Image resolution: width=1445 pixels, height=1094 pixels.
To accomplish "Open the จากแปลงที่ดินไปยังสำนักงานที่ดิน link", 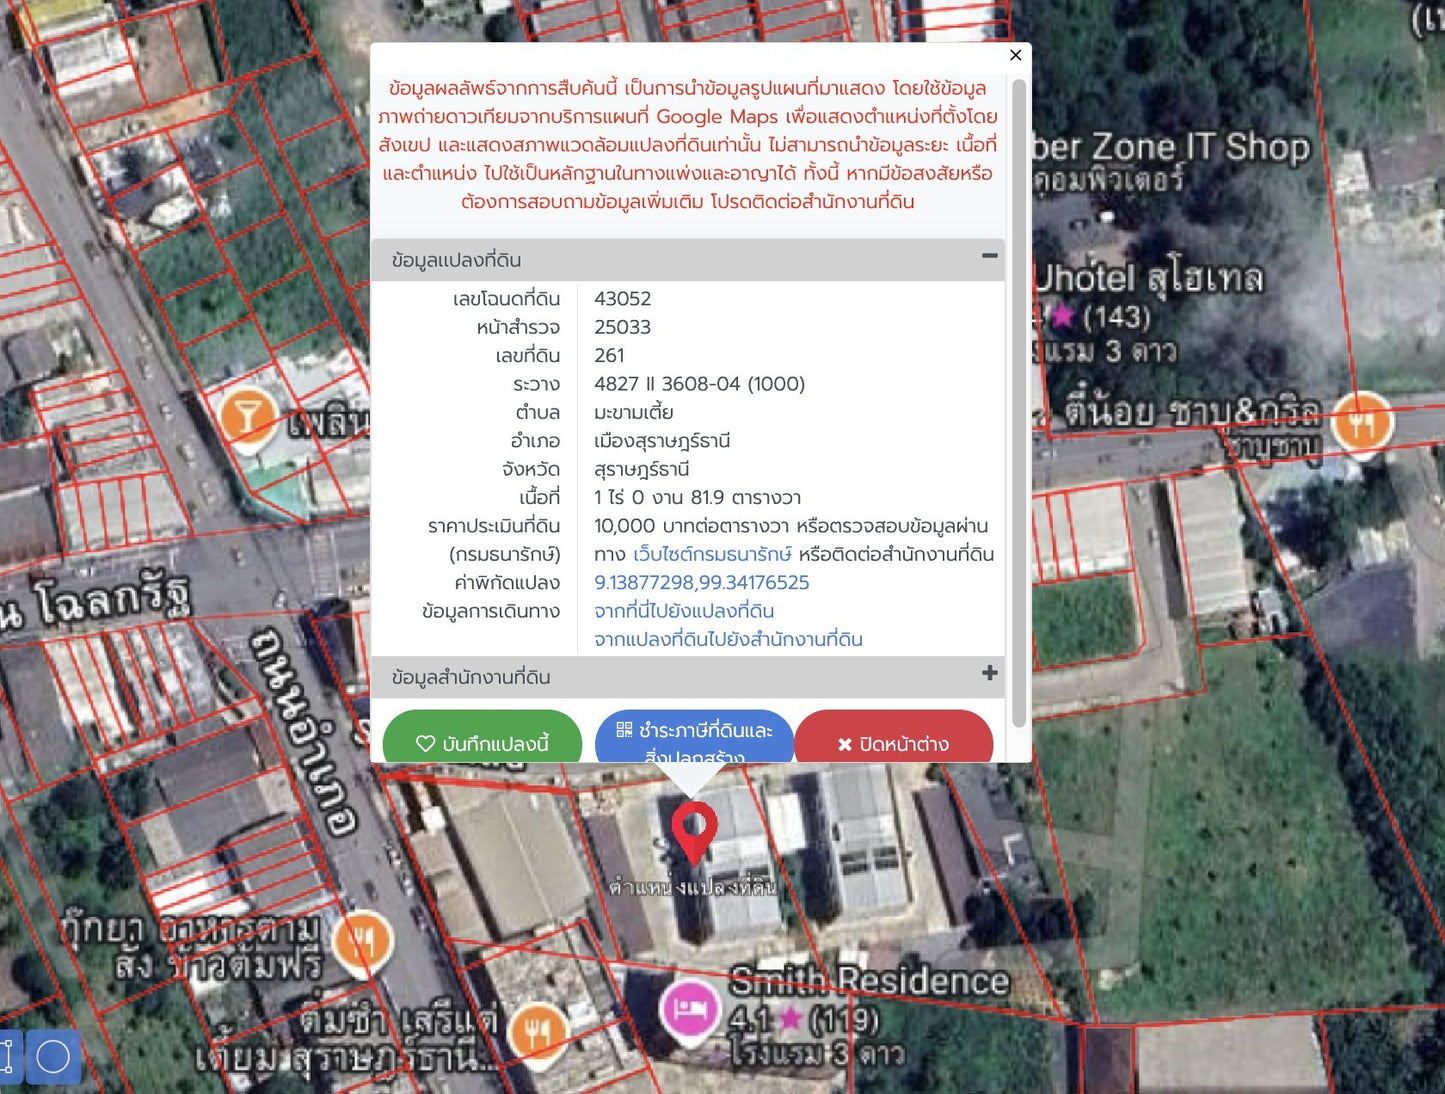I will point(729,639).
